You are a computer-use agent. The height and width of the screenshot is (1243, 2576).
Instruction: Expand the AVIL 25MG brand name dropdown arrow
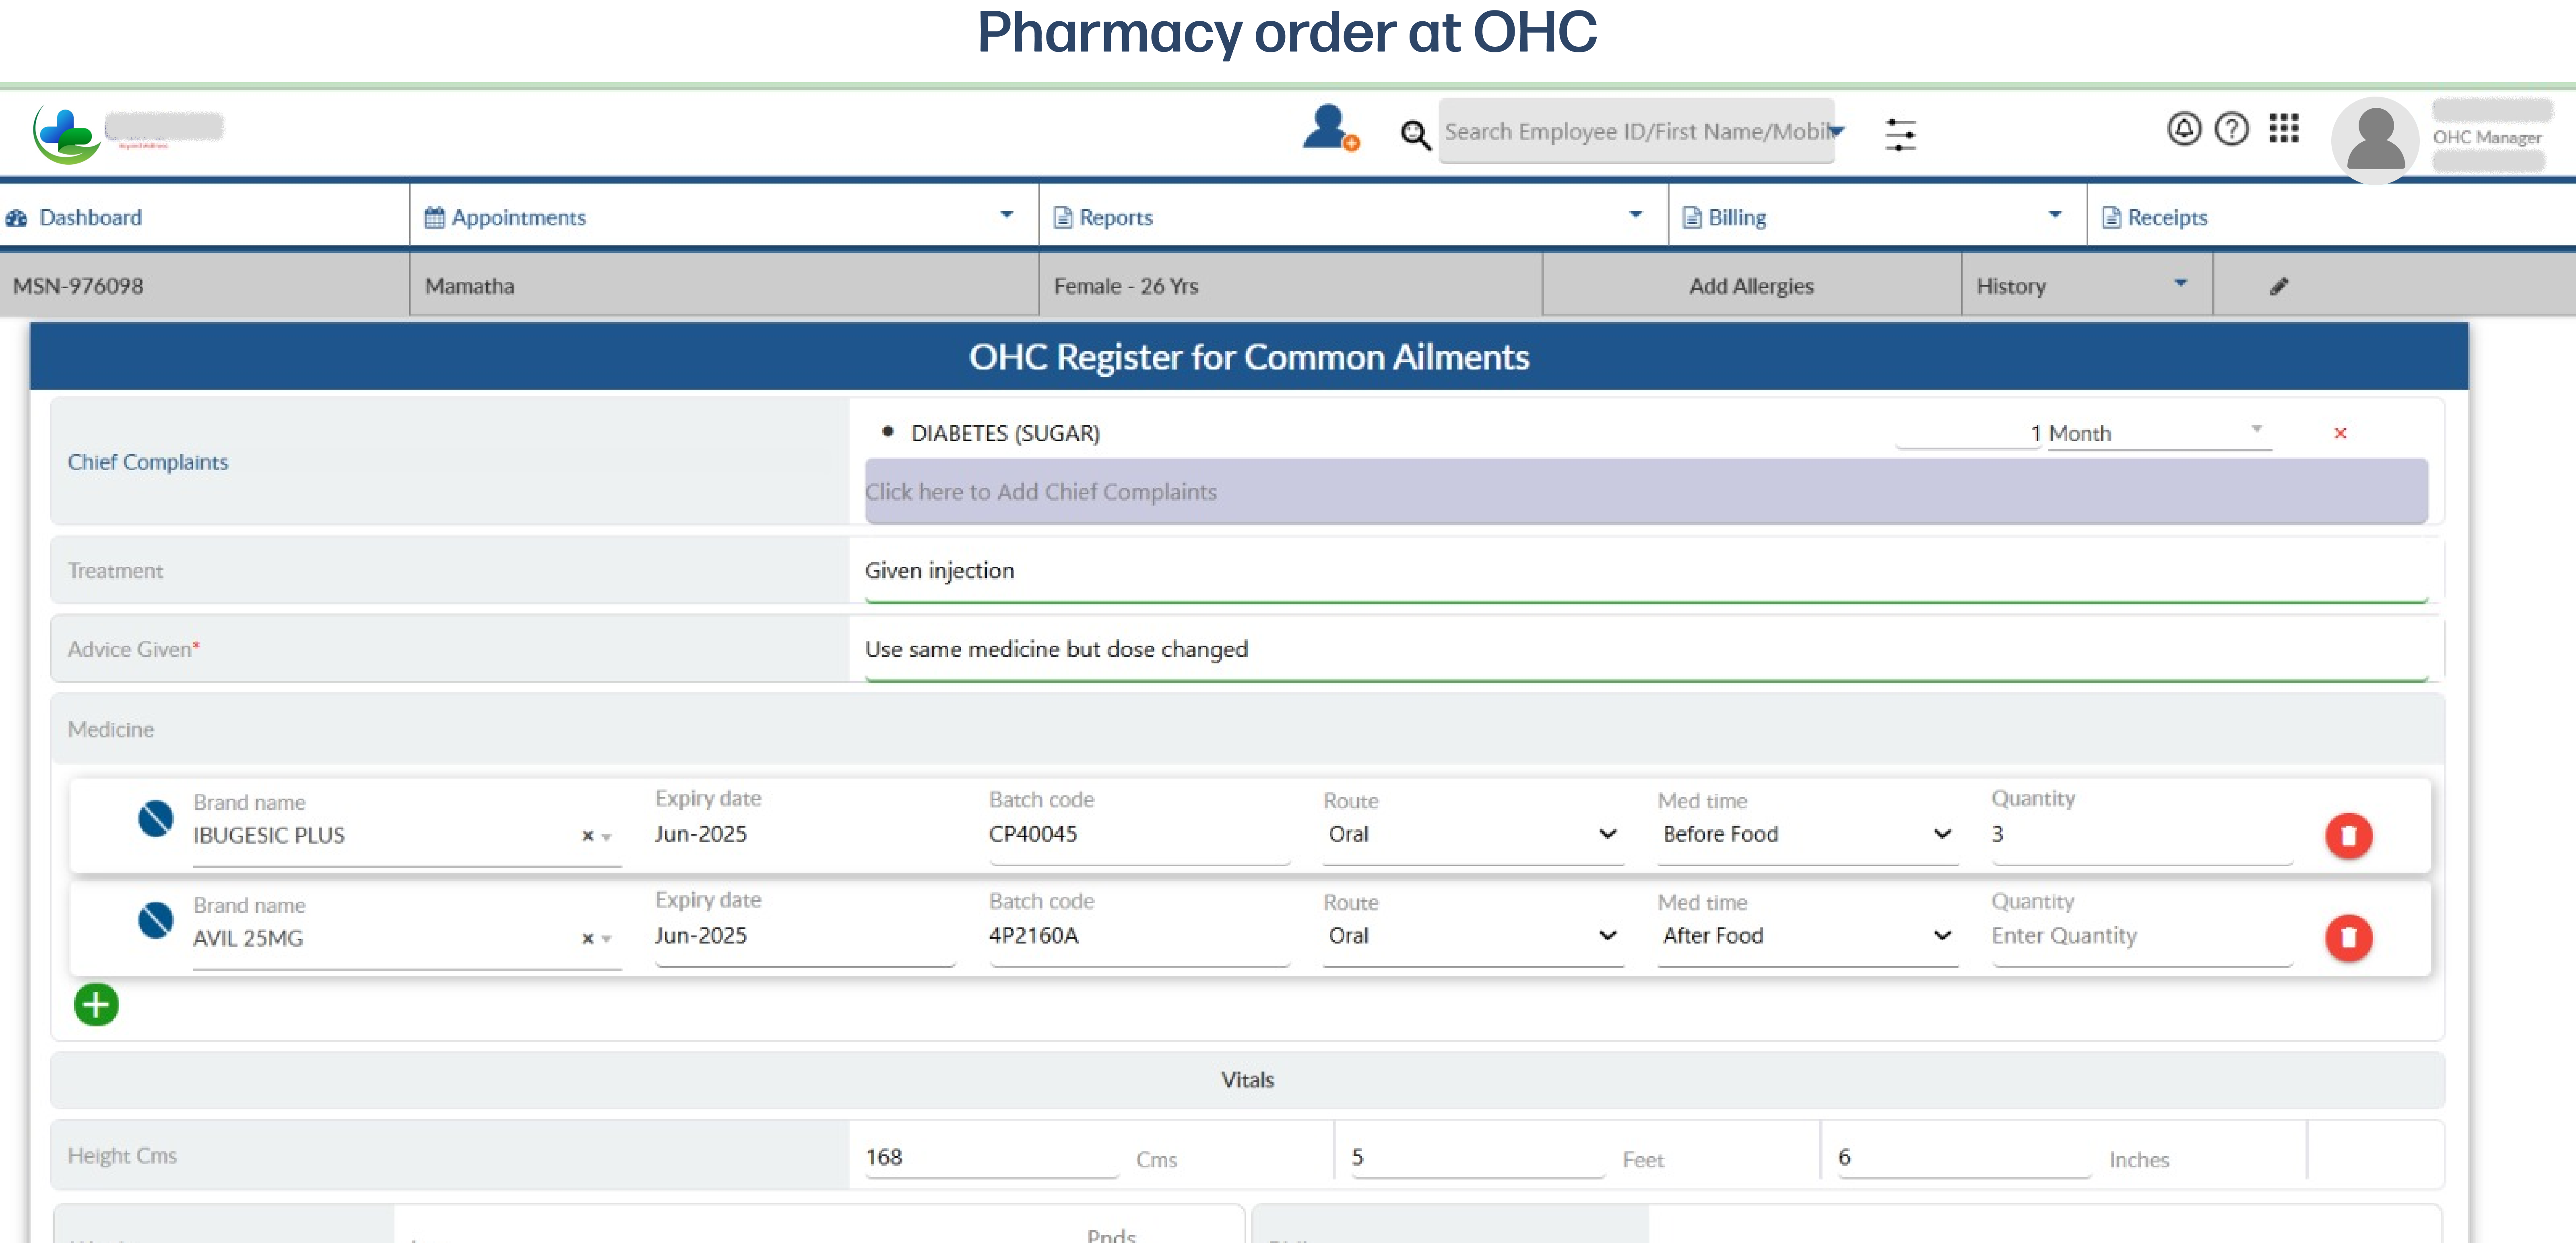pyautogui.click(x=607, y=940)
